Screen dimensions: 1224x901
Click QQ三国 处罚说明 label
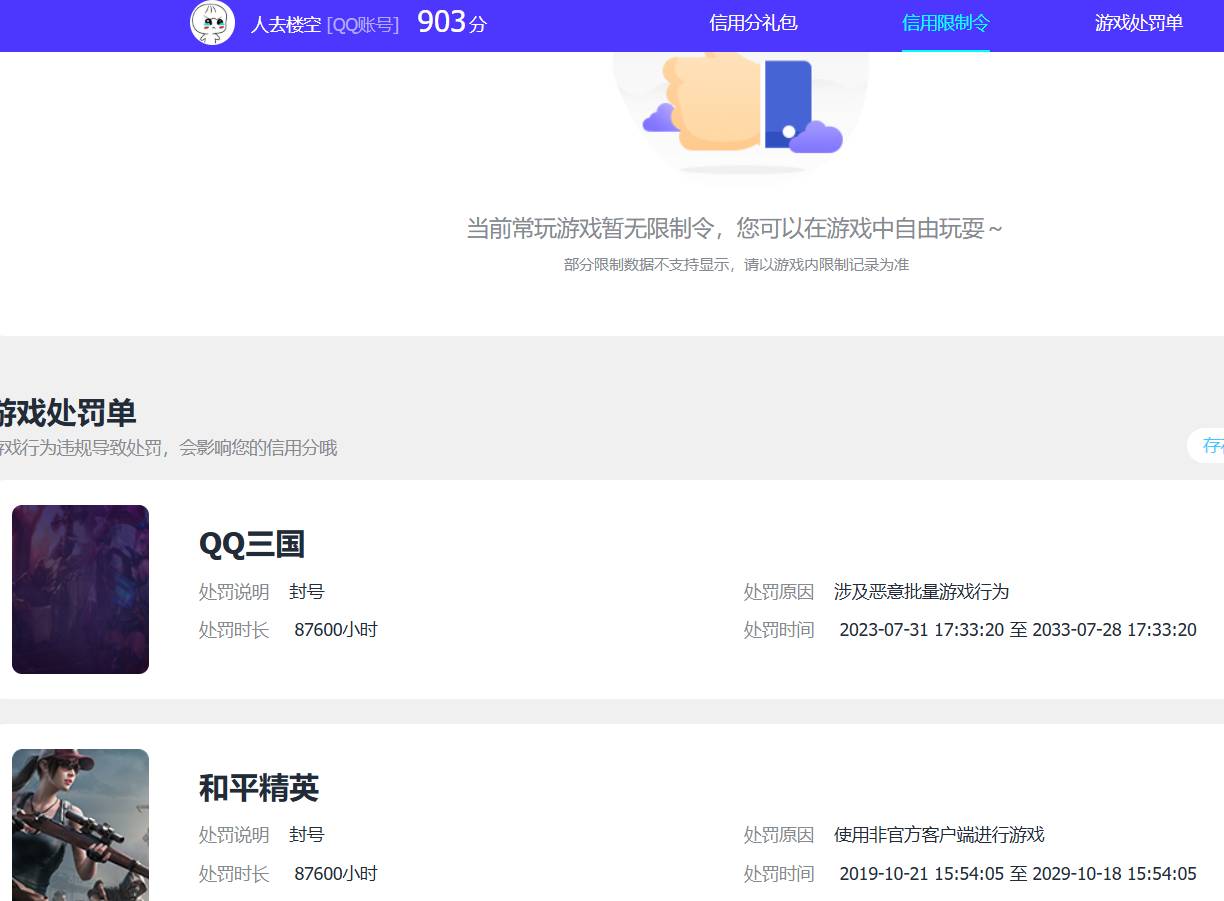pos(234,592)
